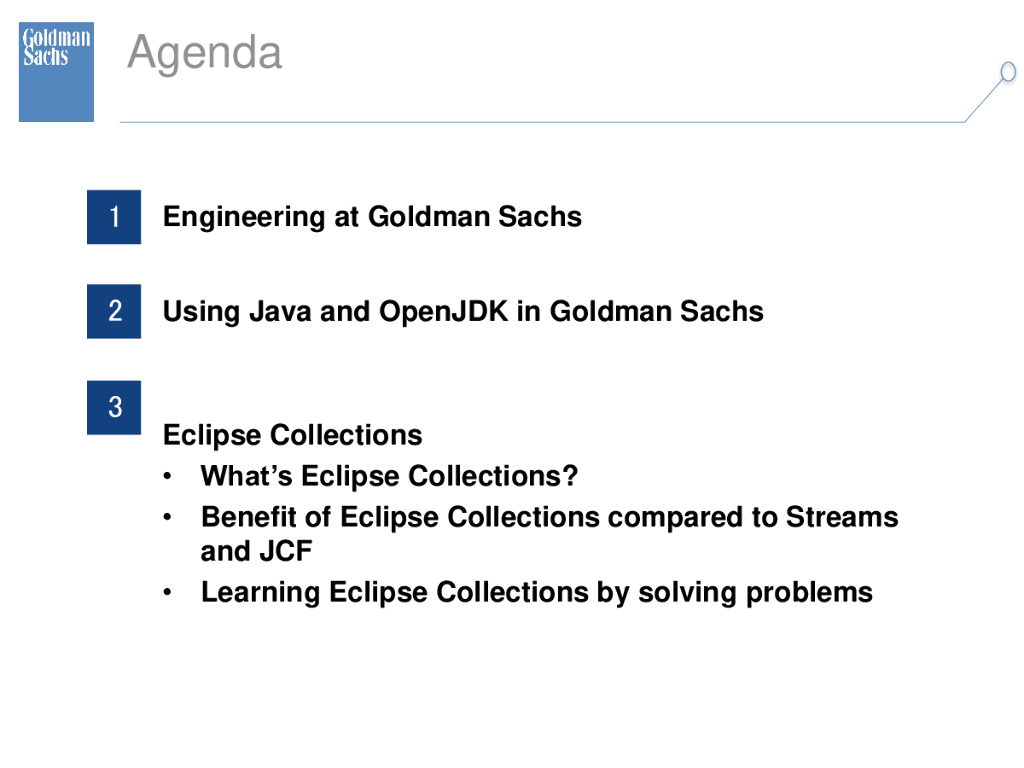This screenshot has height=768, width=1024.
Task: Click the horizontal header divider line
Action: click(x=540, y=122)
